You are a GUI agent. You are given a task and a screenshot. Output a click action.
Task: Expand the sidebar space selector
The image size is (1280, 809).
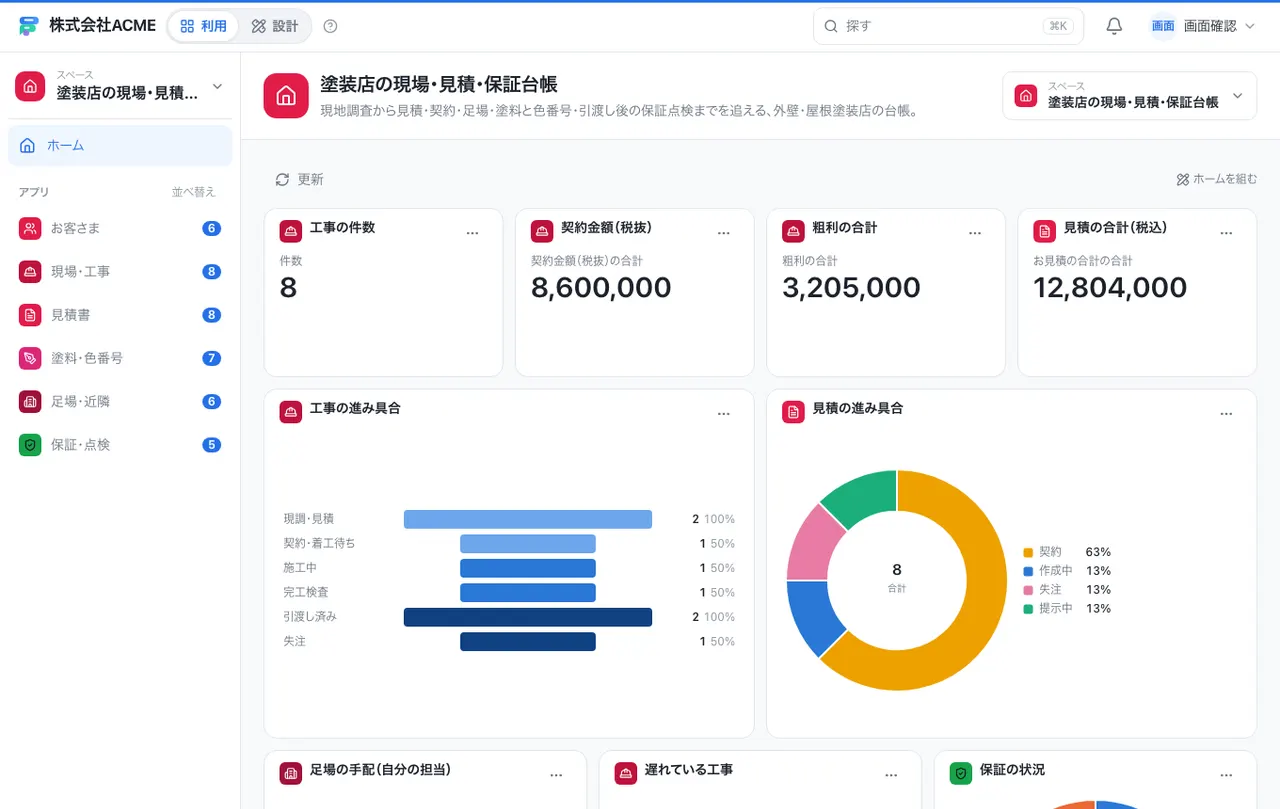pyautogui.click(x=120, y=86)
